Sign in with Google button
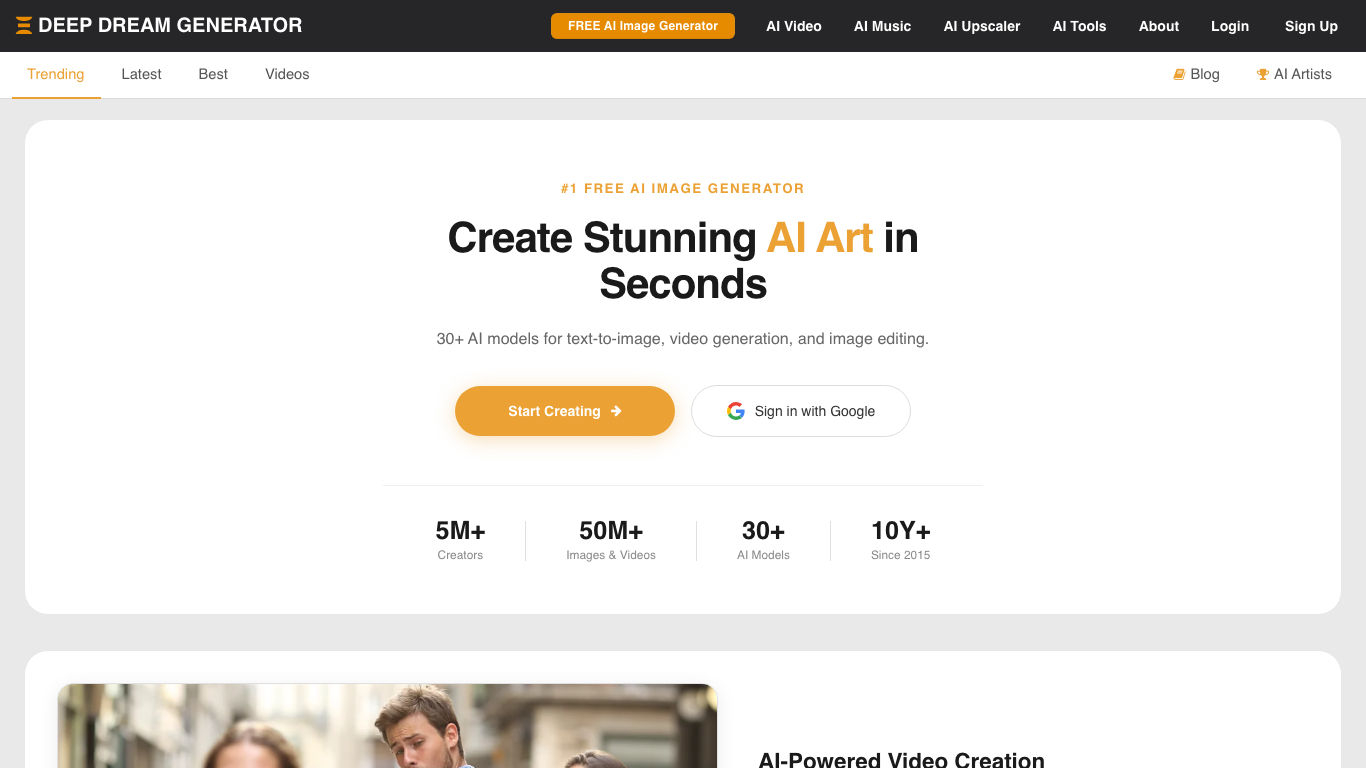Viewport: 1366px width, 768px height. click(801, 411)
